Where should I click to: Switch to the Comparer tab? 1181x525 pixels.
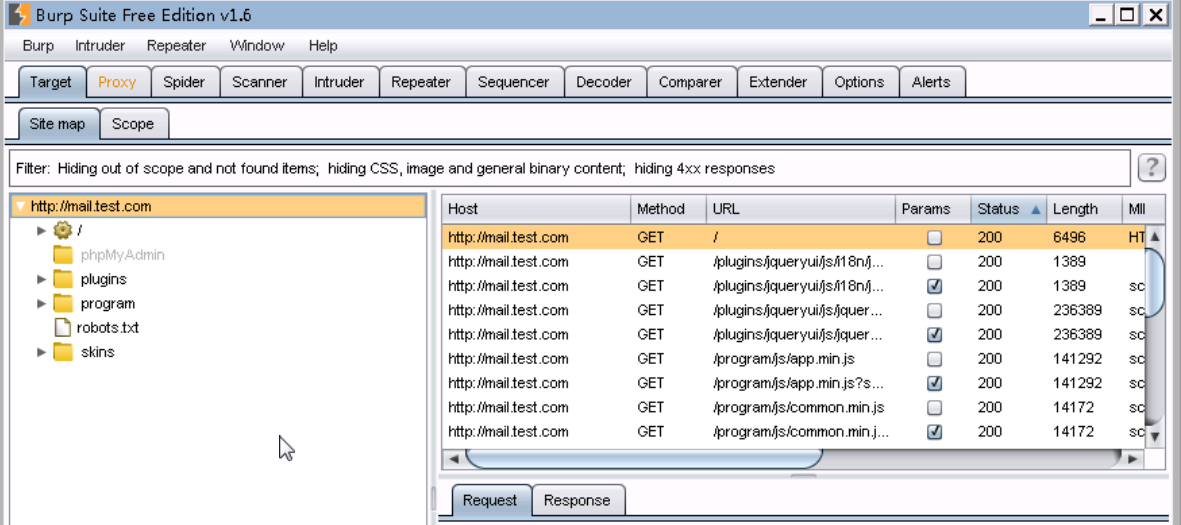click(x=691, y=82)
